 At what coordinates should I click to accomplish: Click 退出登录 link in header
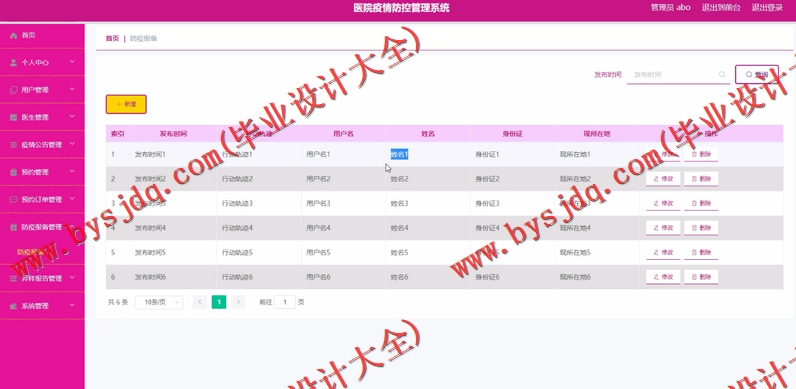click(x=767, y=8)
